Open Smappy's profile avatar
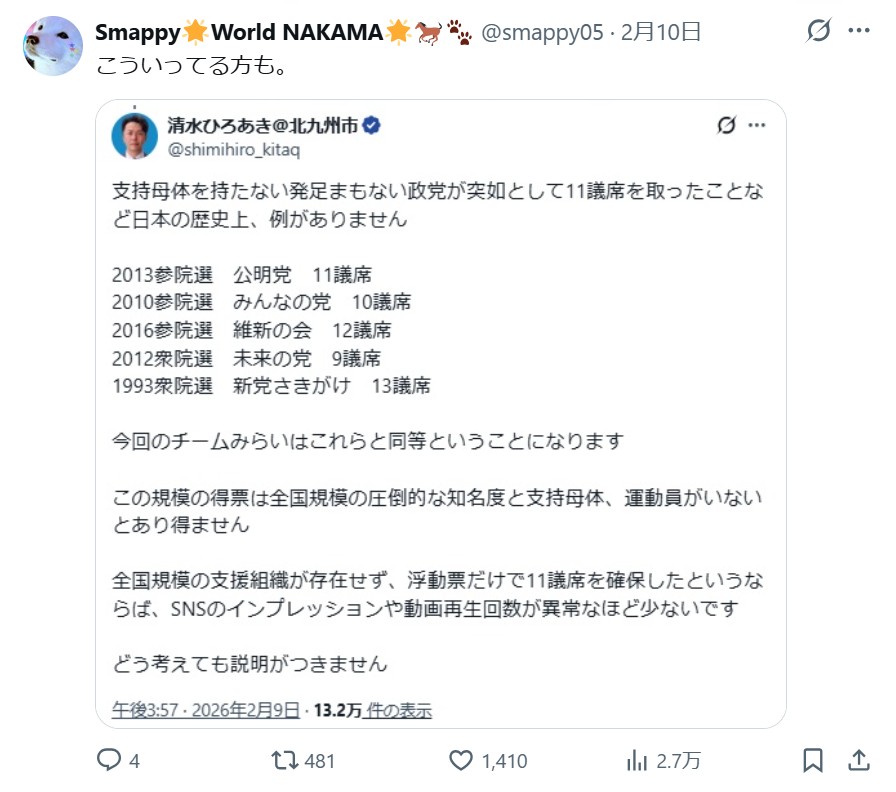Viewport: 896px width, 792px height. point(52,47)
